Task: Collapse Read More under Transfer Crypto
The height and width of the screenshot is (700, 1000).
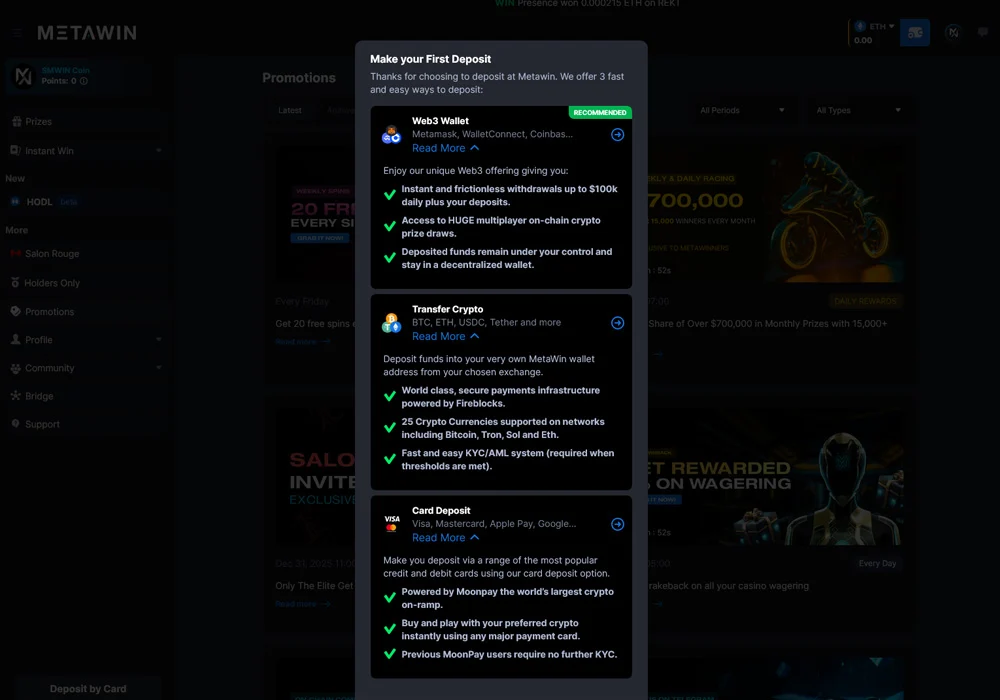Action: coord(445,336)
